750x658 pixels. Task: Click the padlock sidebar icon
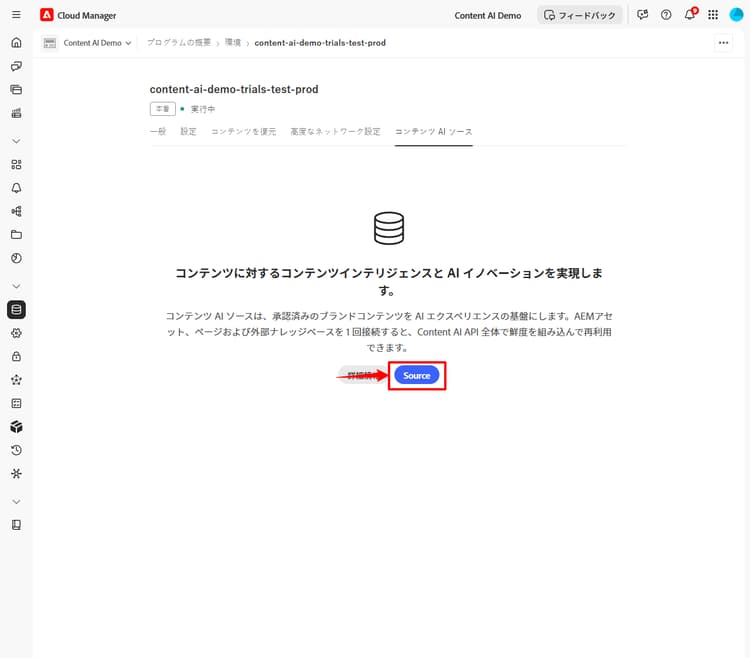coord(16,356)
